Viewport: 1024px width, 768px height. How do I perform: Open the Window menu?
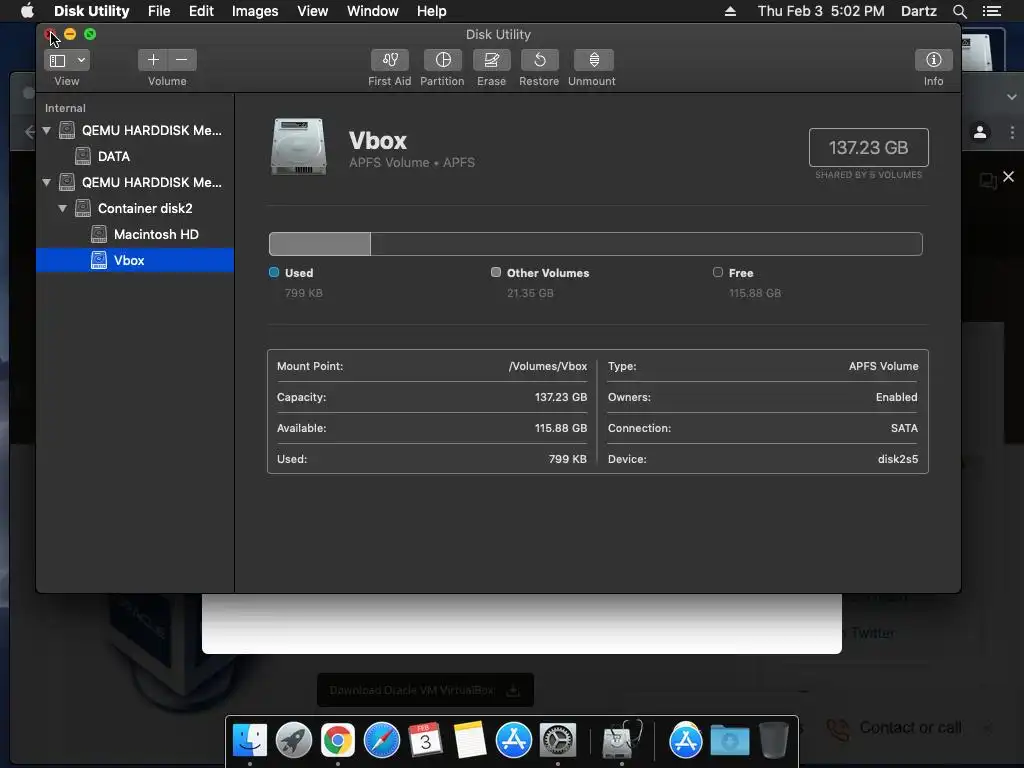pos(372,11)
